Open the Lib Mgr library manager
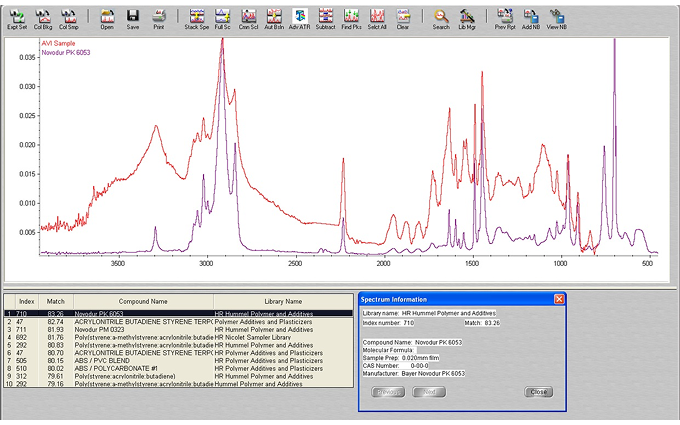680x425 pixels. tap(466, 18)
